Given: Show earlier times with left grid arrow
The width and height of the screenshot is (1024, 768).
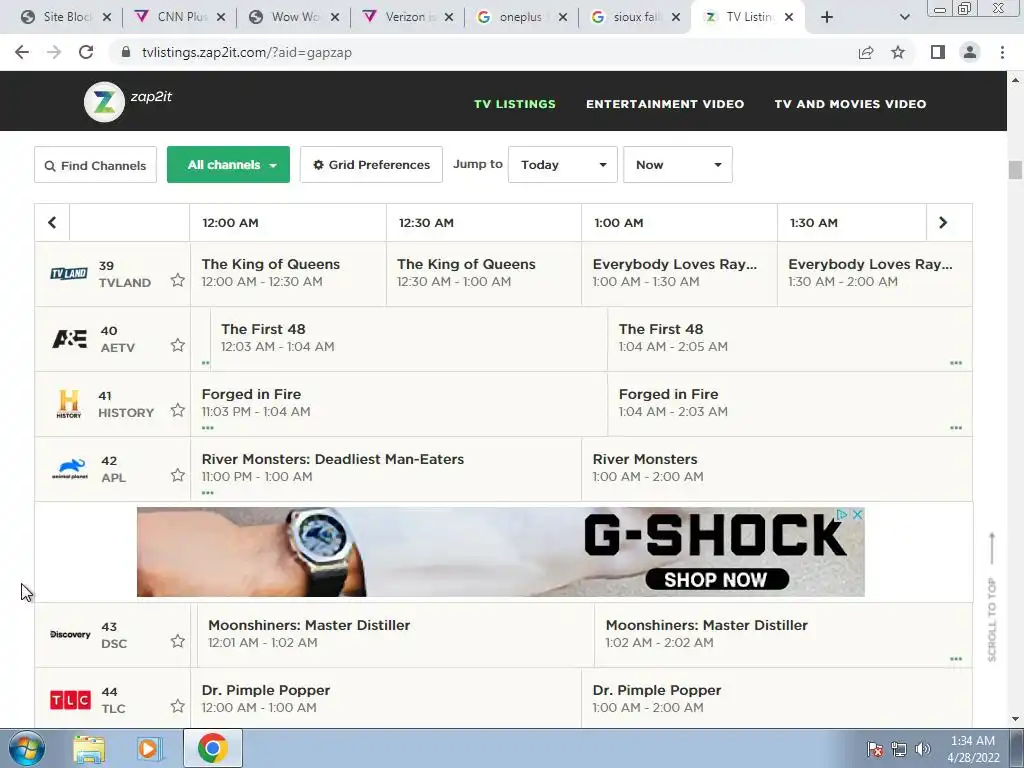Looking at the screenshot, I should (52, 223).
